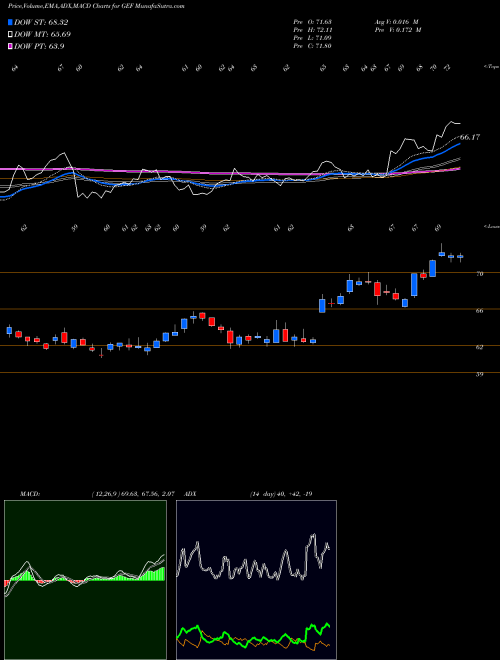
Task: Select the 'DOW MT: 63.69' legend text
Action: click(42, 34)
